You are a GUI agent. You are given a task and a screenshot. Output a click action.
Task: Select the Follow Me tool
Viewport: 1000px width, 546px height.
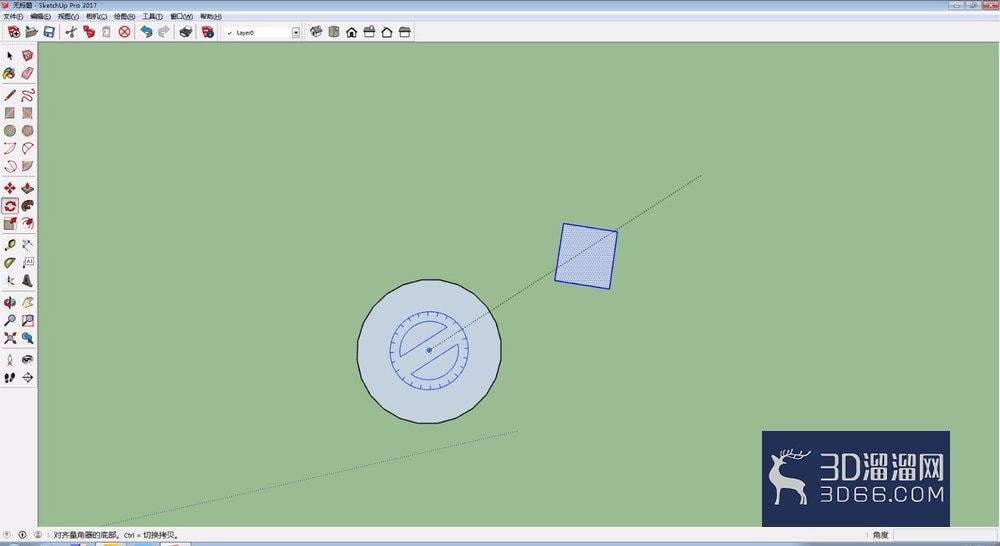click(27, 206)
